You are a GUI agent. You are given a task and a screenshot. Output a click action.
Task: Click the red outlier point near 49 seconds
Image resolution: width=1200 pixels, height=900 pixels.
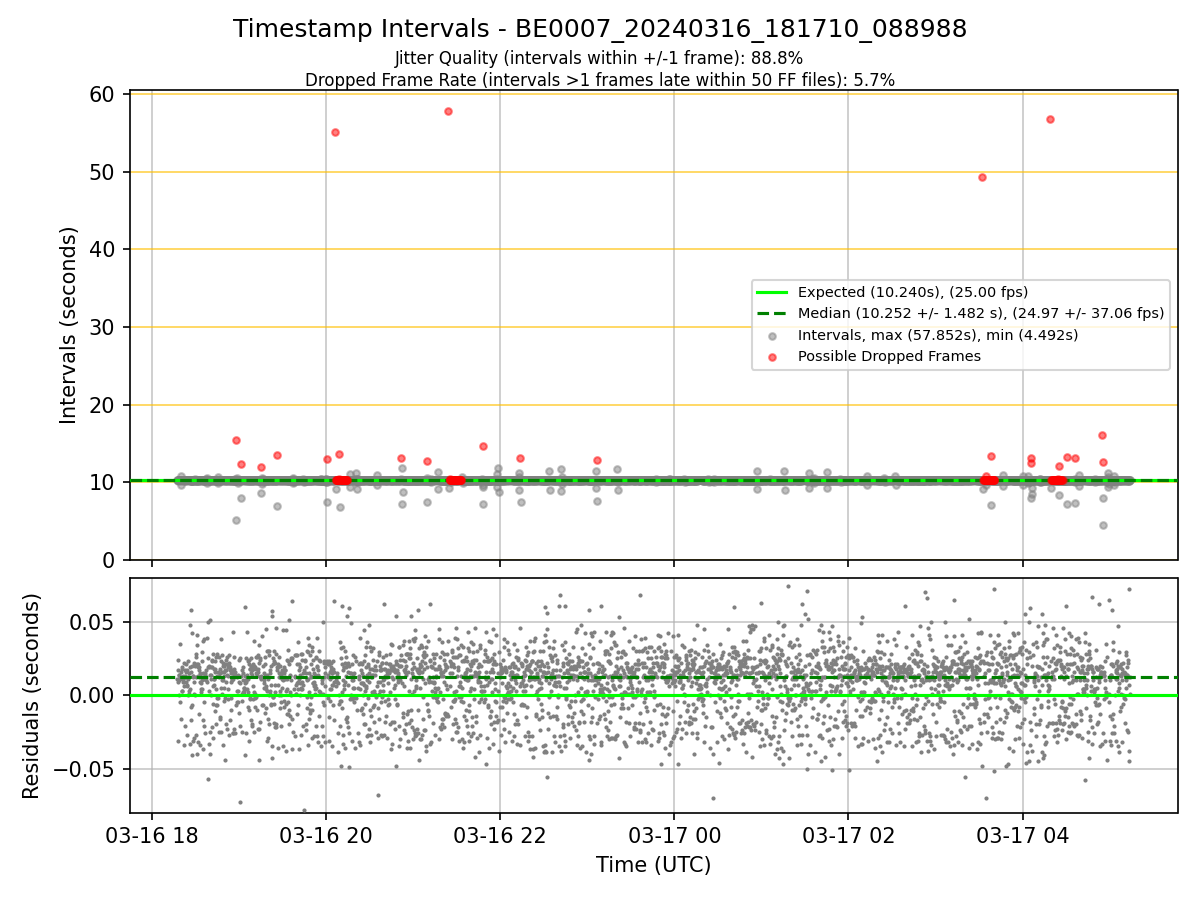click(x=982, y=177)
